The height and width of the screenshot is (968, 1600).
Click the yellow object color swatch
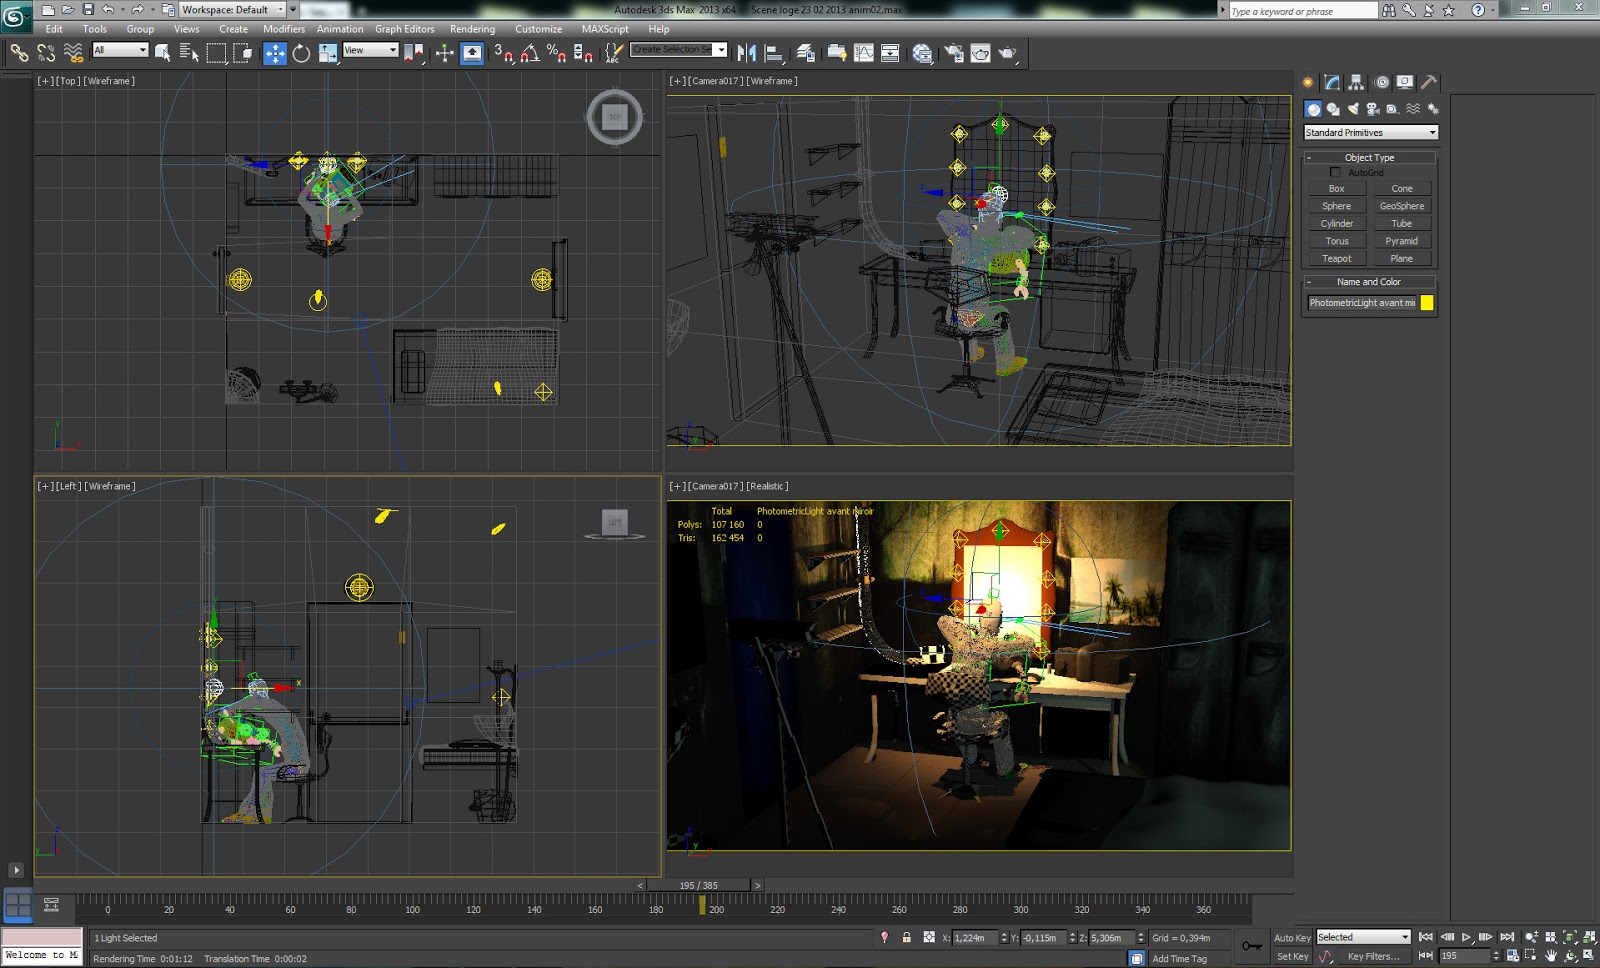click(1428, 302)
